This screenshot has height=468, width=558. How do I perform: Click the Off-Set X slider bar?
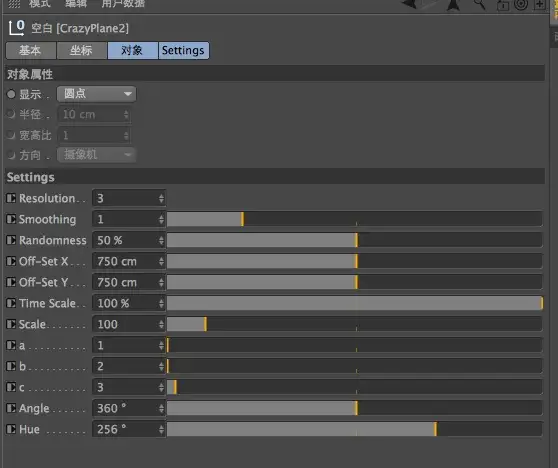(354, 261)
